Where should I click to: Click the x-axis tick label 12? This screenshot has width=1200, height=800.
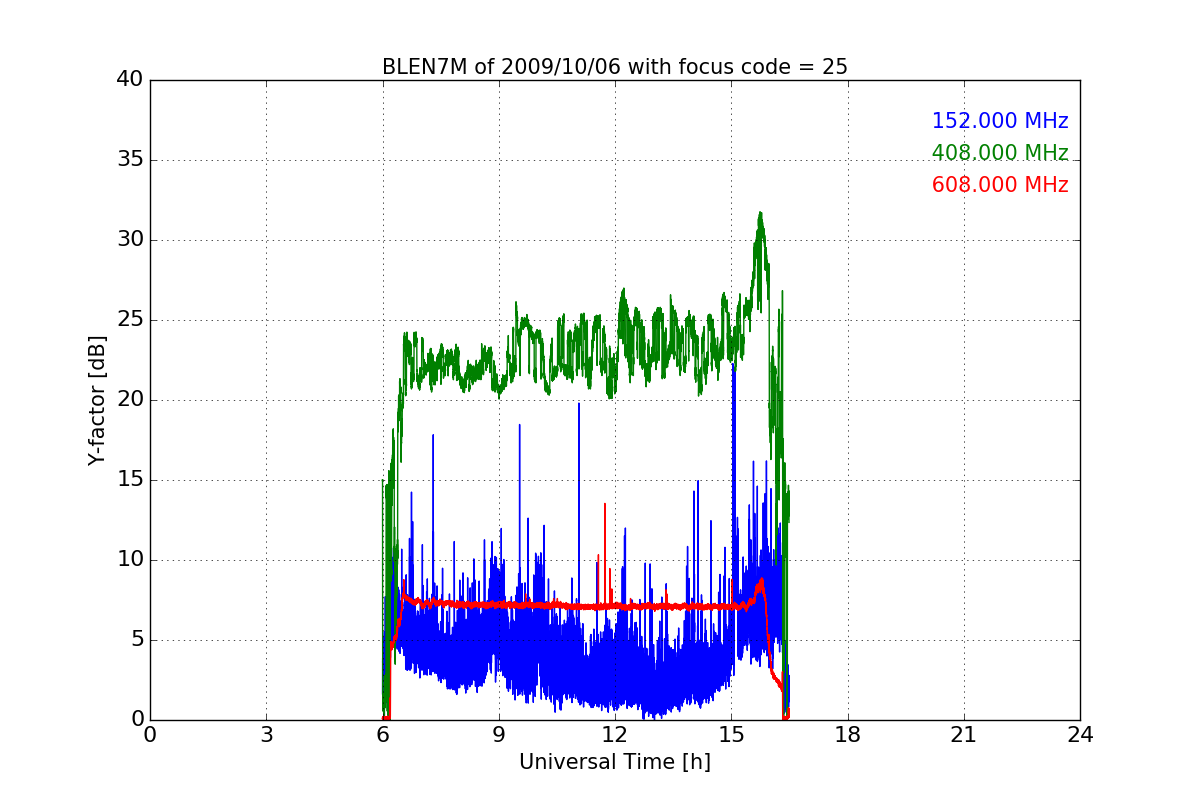(x=615, y=734)
